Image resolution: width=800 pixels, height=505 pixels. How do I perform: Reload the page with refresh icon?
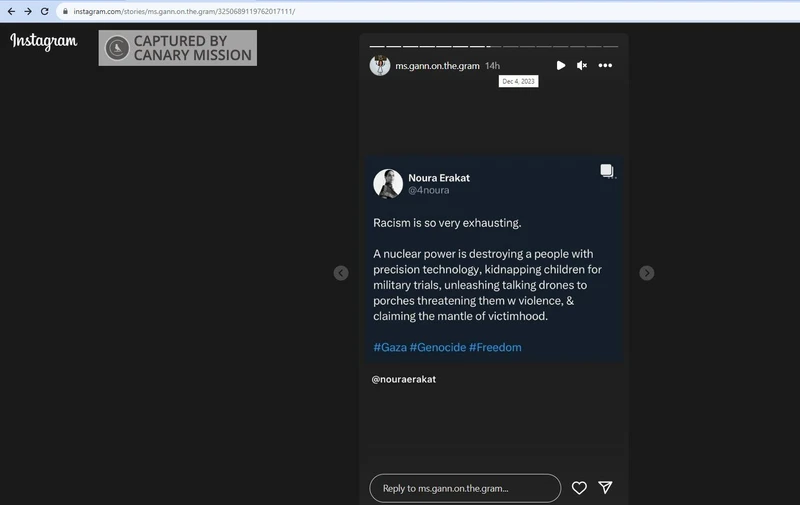click(44, 11)
